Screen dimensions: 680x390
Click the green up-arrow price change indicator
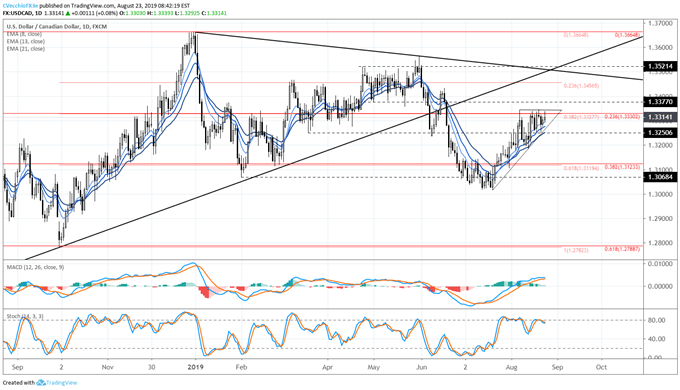pos(68,13)
